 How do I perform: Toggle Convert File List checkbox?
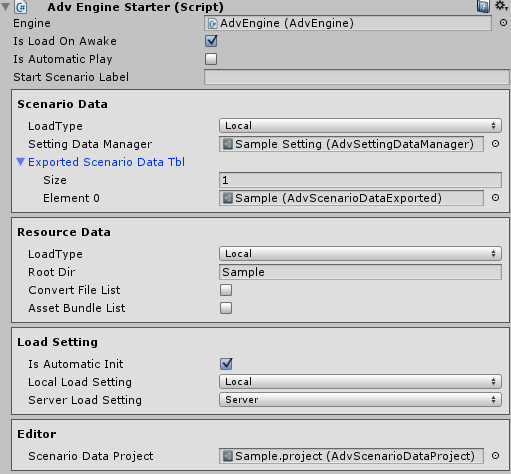226,290
